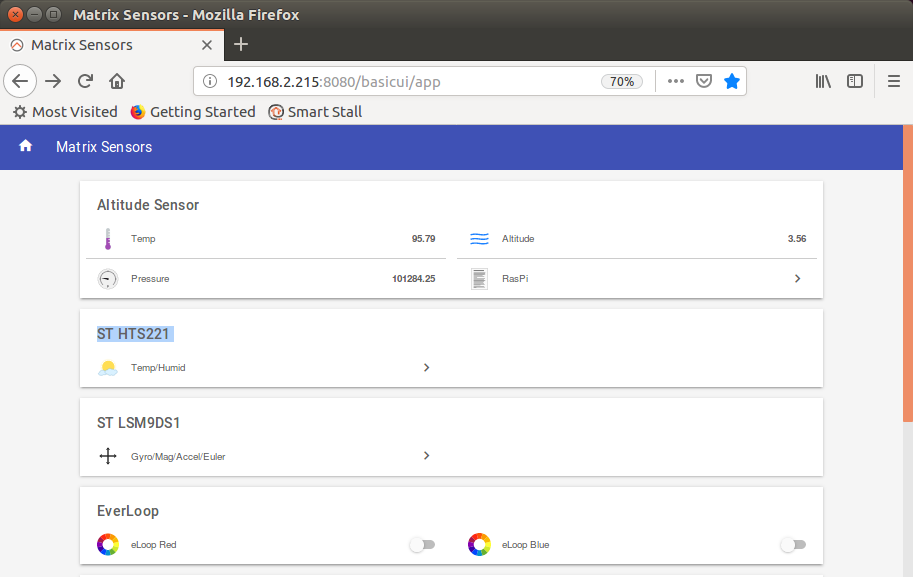The width and height of the screenshot is (913, 577).
Task: Click the crosshair Gyro/Mag/Accel/Euler icon
Action: click(x=108, y=456)
